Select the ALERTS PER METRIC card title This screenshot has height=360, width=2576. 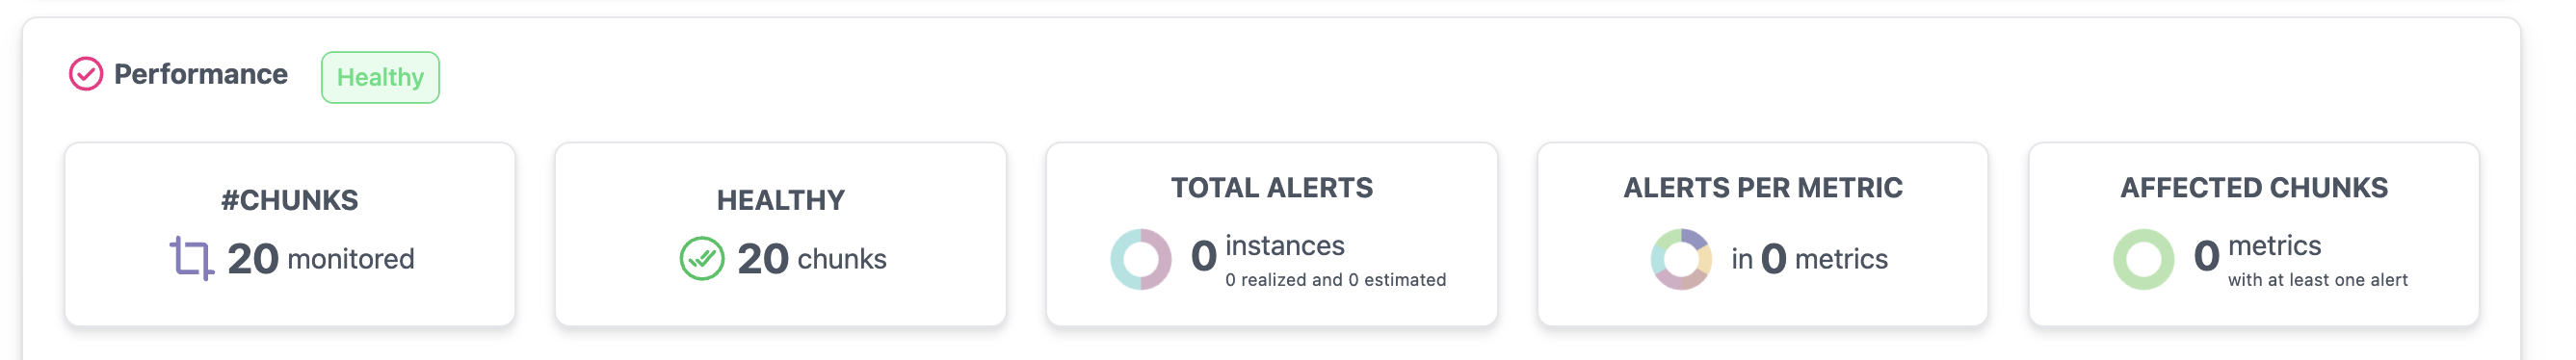1763,188
